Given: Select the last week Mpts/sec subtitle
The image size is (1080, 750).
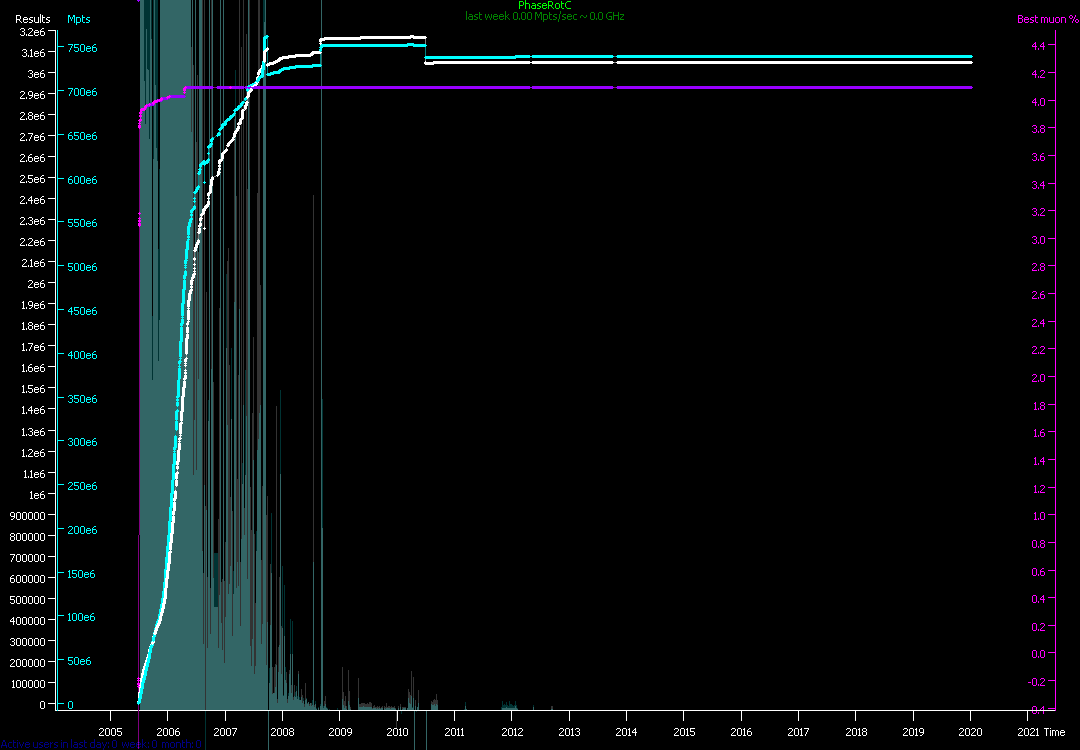Looking at the screenshot, I should coord(544,16).
